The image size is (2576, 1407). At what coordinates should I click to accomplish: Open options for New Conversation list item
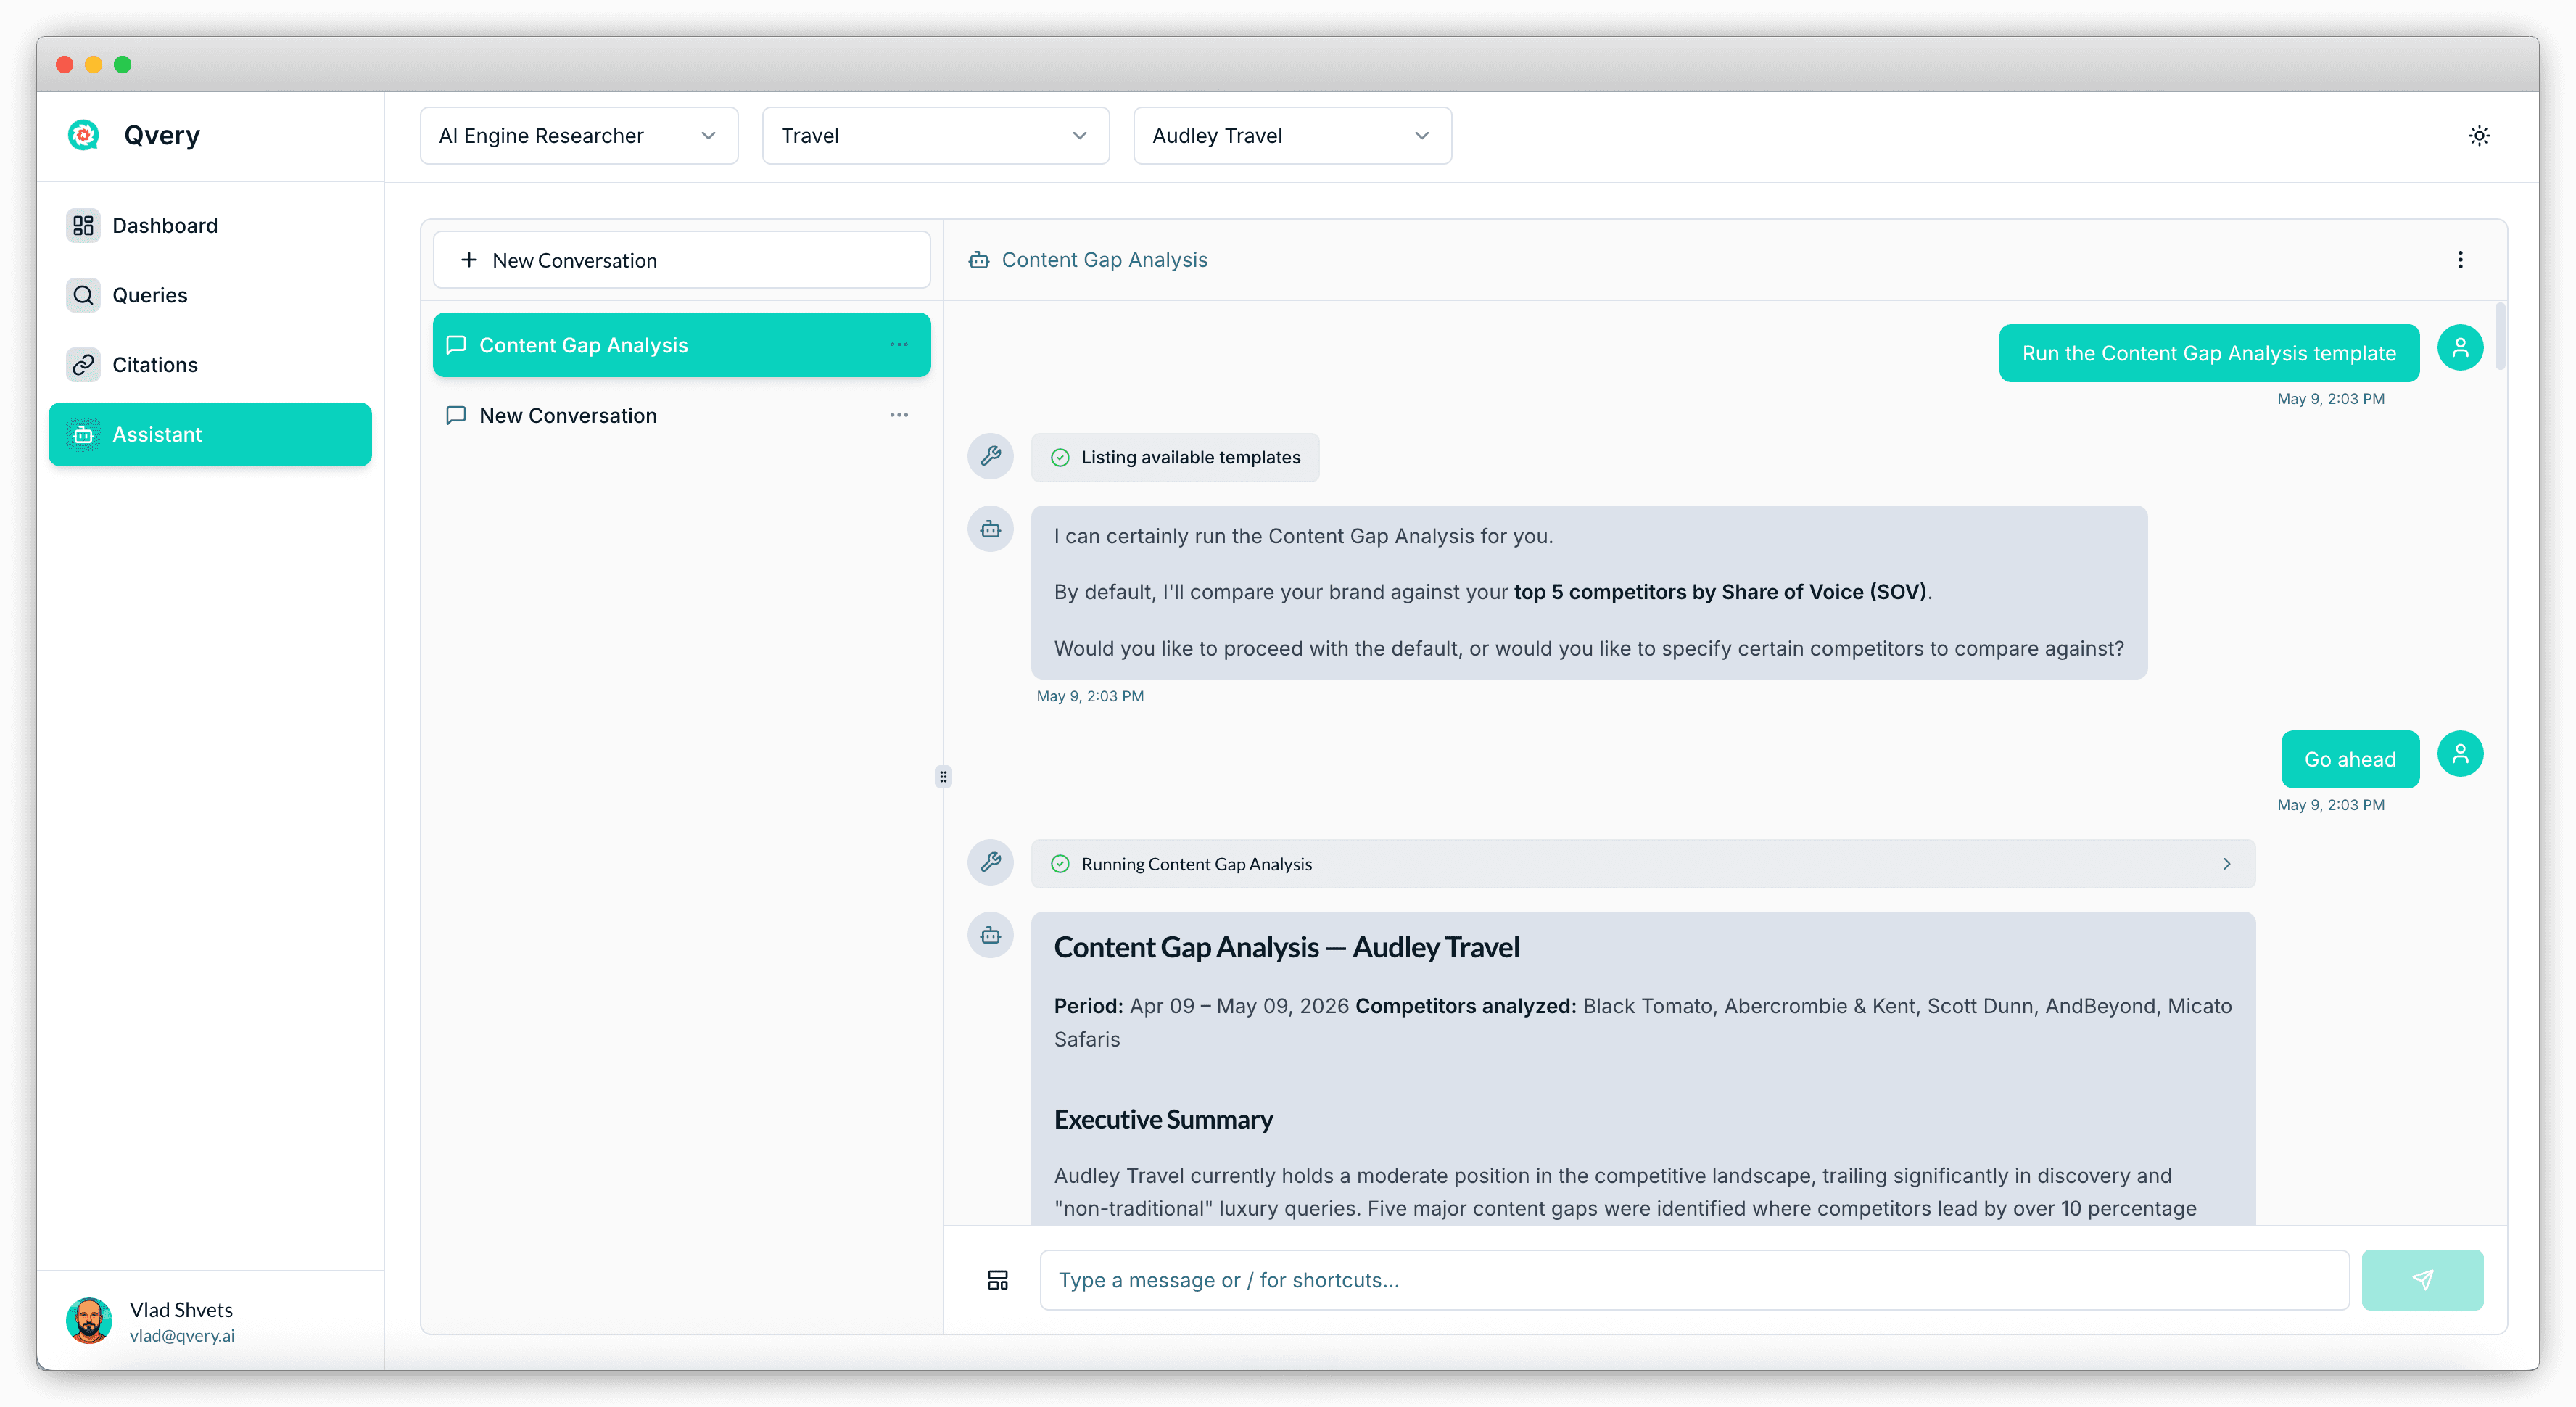899,415
